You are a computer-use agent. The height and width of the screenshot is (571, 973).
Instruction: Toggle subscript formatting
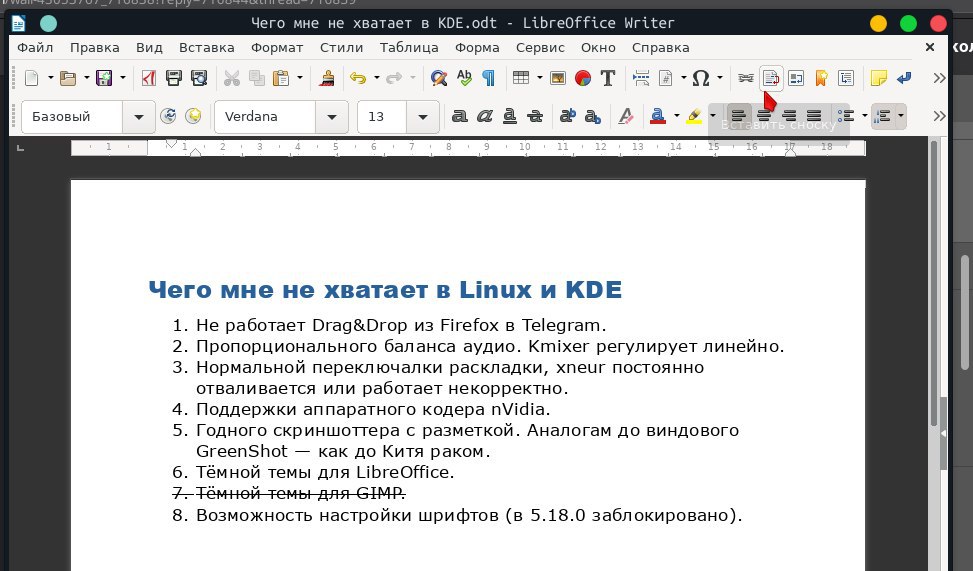coord(593,116)
